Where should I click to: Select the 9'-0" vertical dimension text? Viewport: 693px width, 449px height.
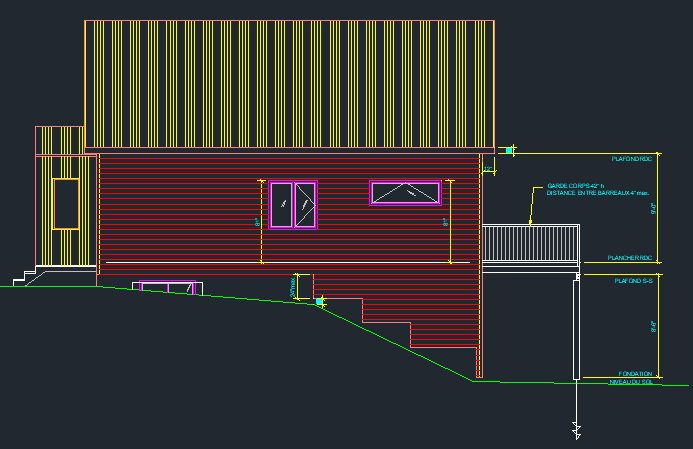(x=653, y=210)
